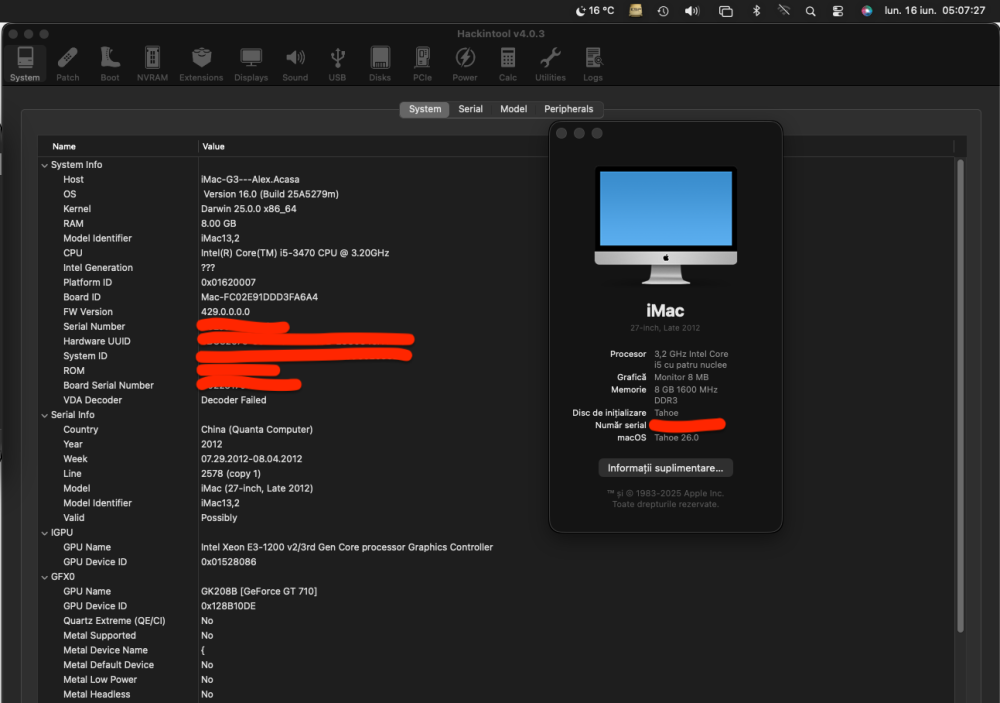Switch to the Model tab
This screenshot has height=703, width=1000.
513,109
